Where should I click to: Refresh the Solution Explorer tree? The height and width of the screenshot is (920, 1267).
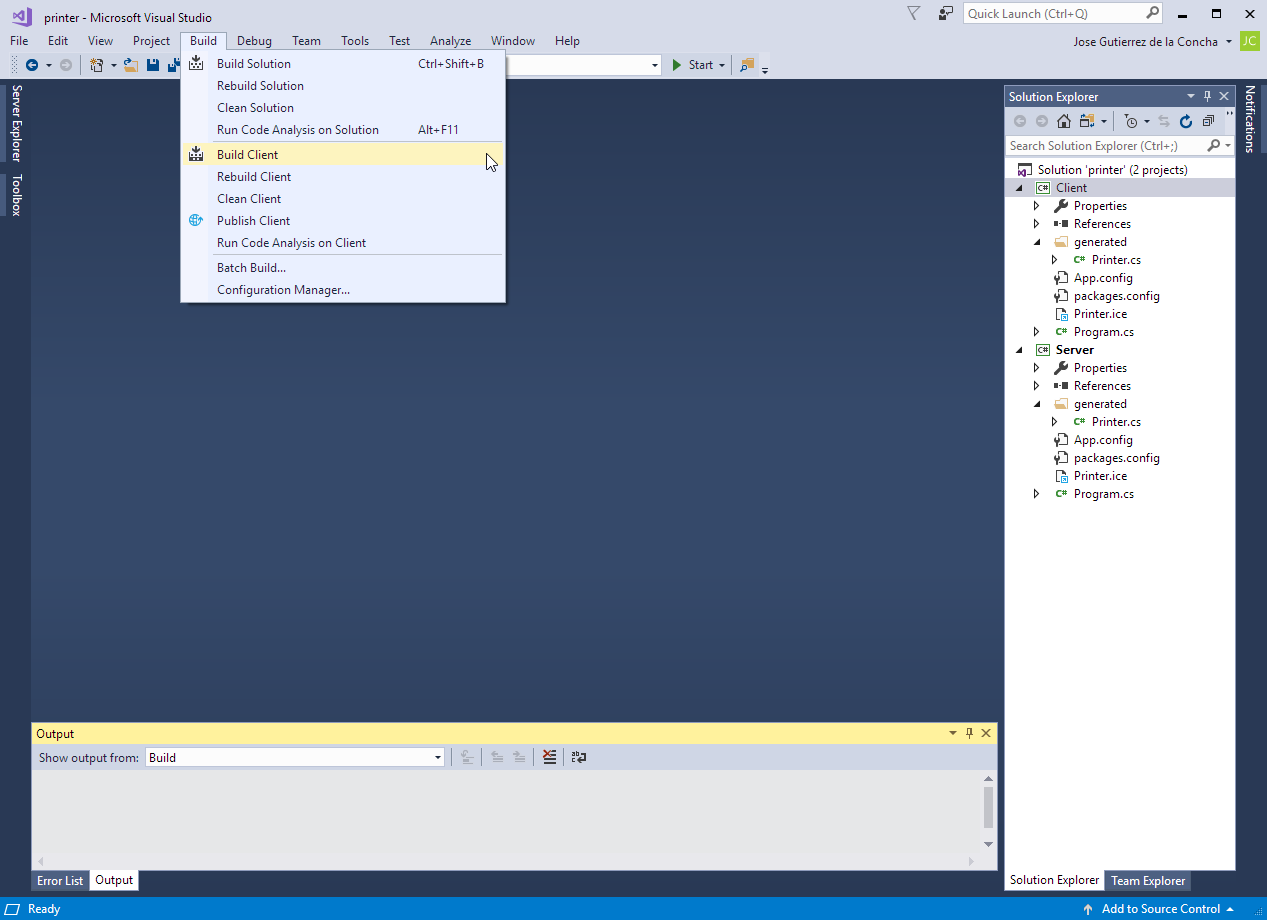click(x=1186, y=121)
